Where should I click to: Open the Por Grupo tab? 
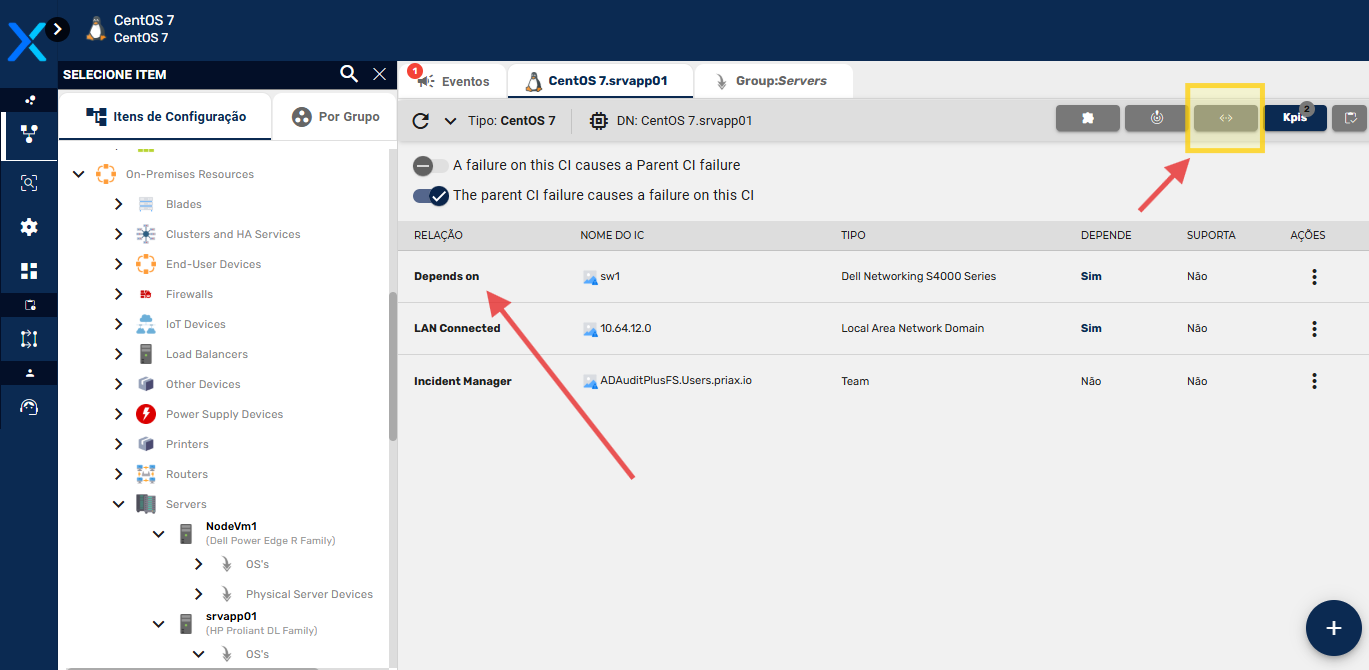click(x=335, y=117)
